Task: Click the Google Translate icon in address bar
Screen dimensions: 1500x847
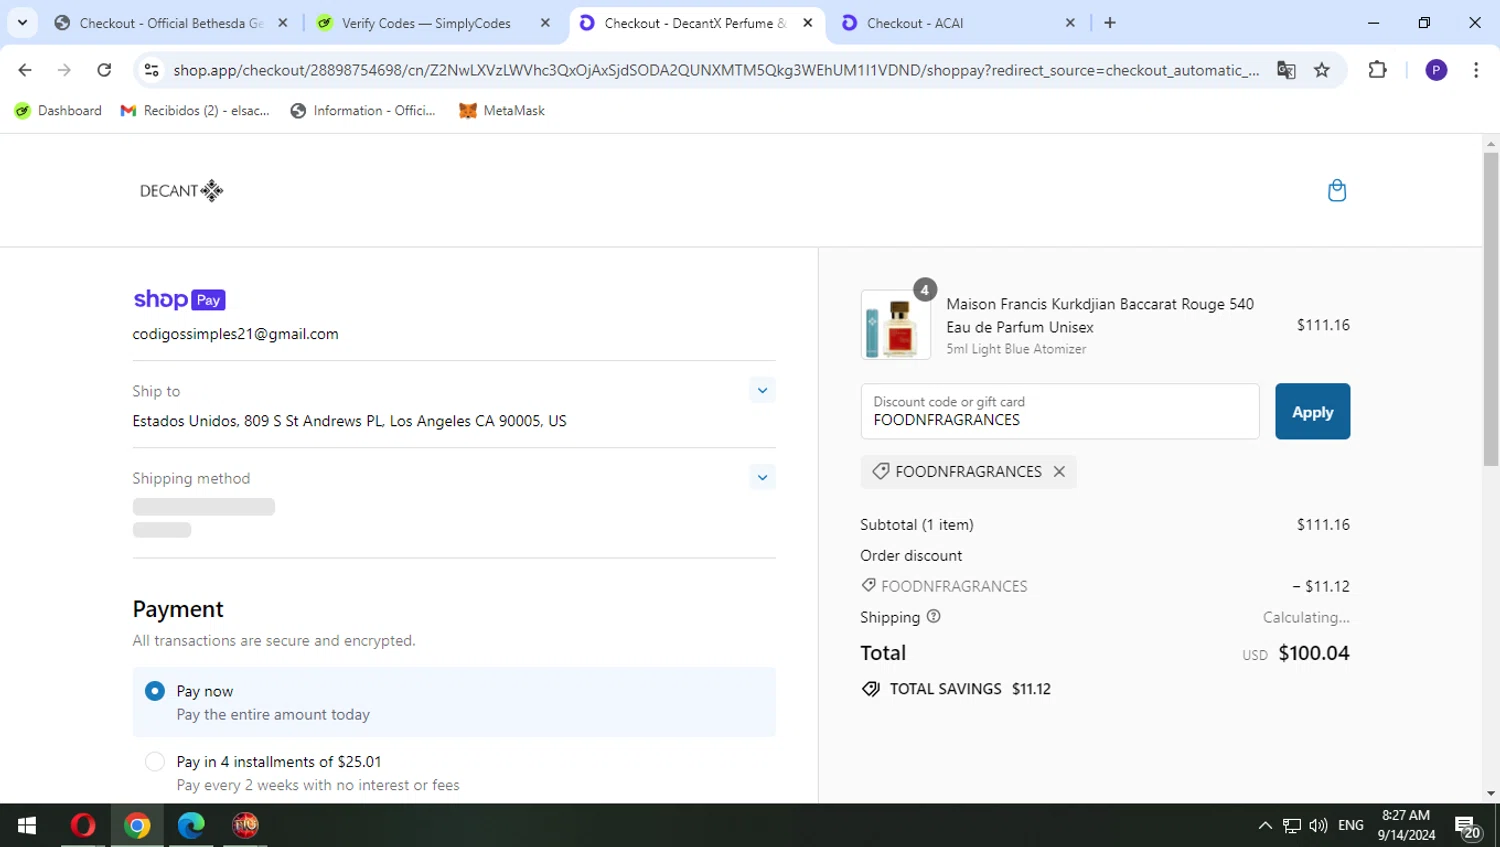Action: click(x=1286, y=70)
